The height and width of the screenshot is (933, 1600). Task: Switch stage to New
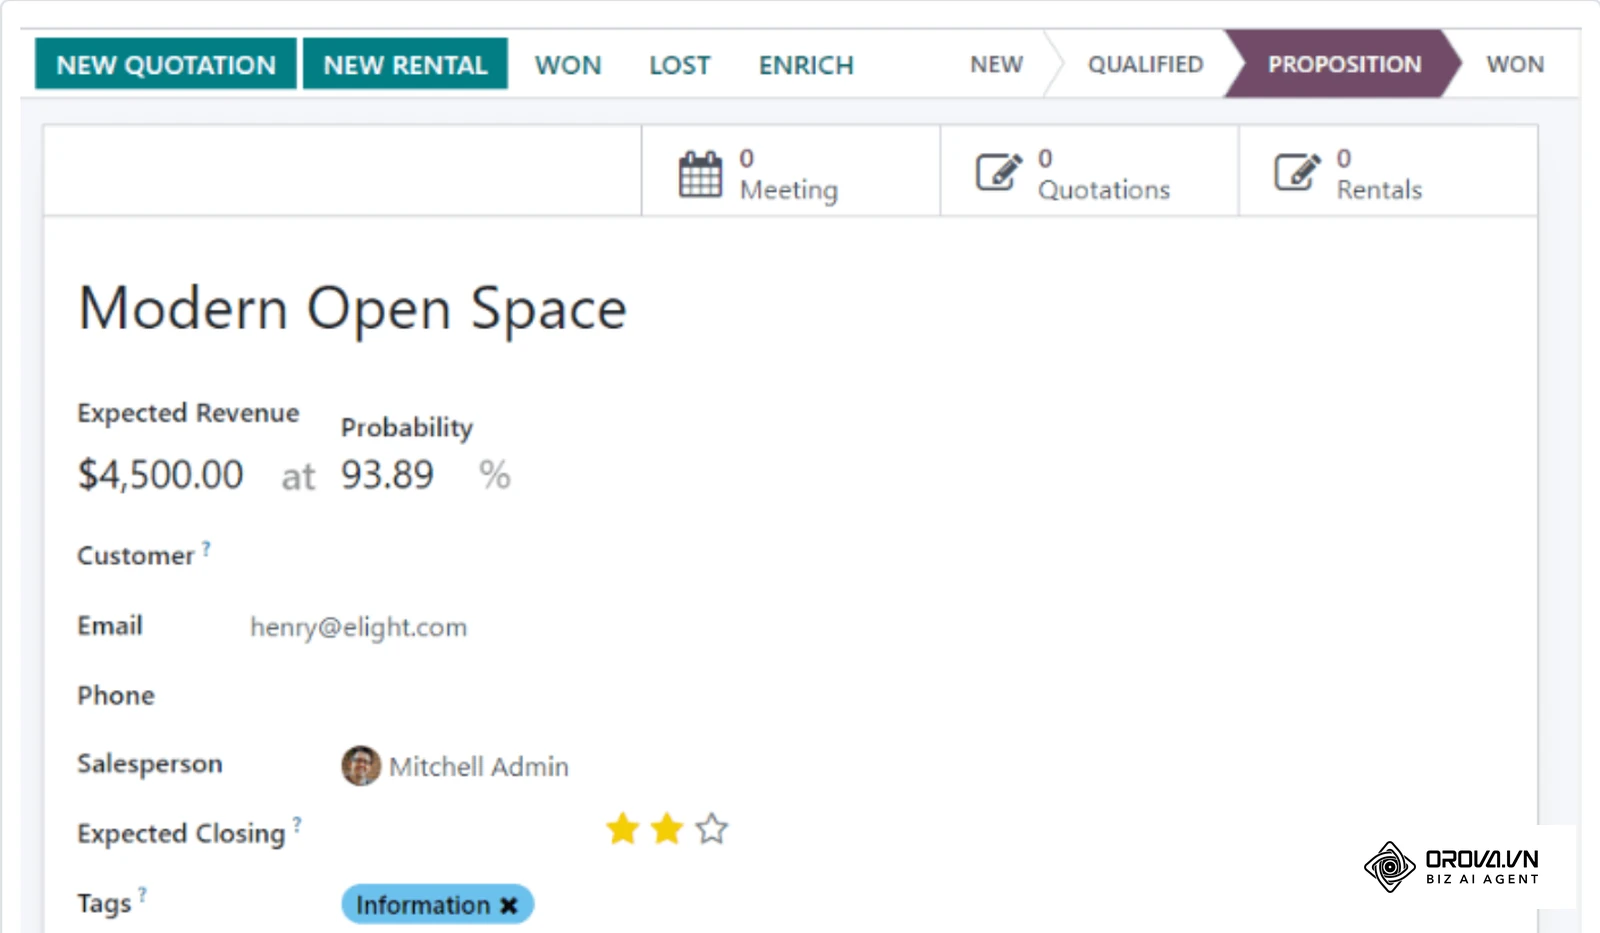pos(997,64)
